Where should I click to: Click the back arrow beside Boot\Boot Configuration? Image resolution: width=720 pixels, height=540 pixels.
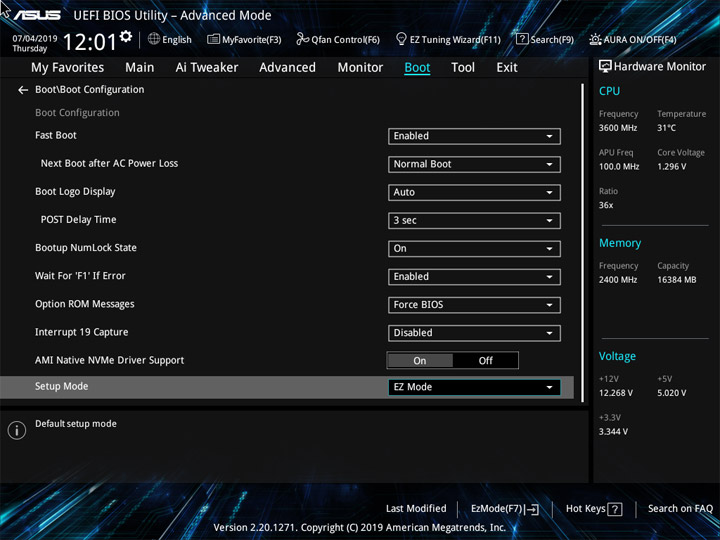tap(23, 90)
